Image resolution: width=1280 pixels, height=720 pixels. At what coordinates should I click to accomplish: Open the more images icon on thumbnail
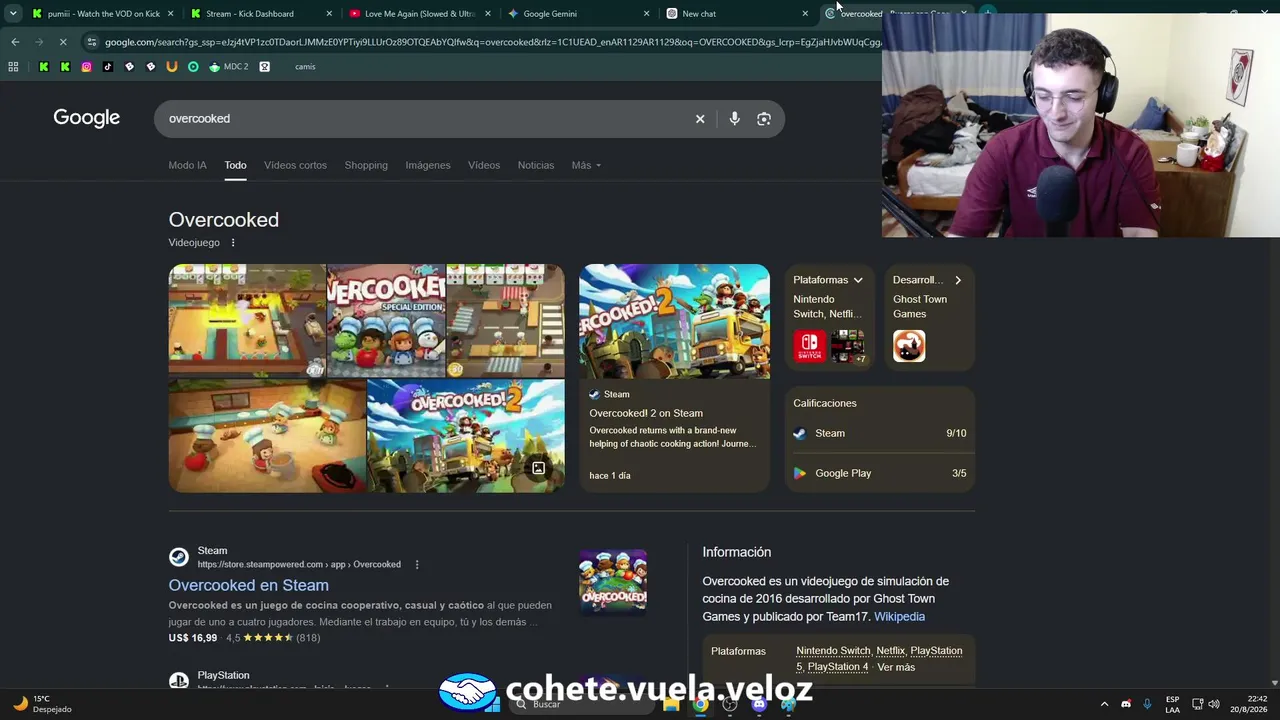[538, 468]
